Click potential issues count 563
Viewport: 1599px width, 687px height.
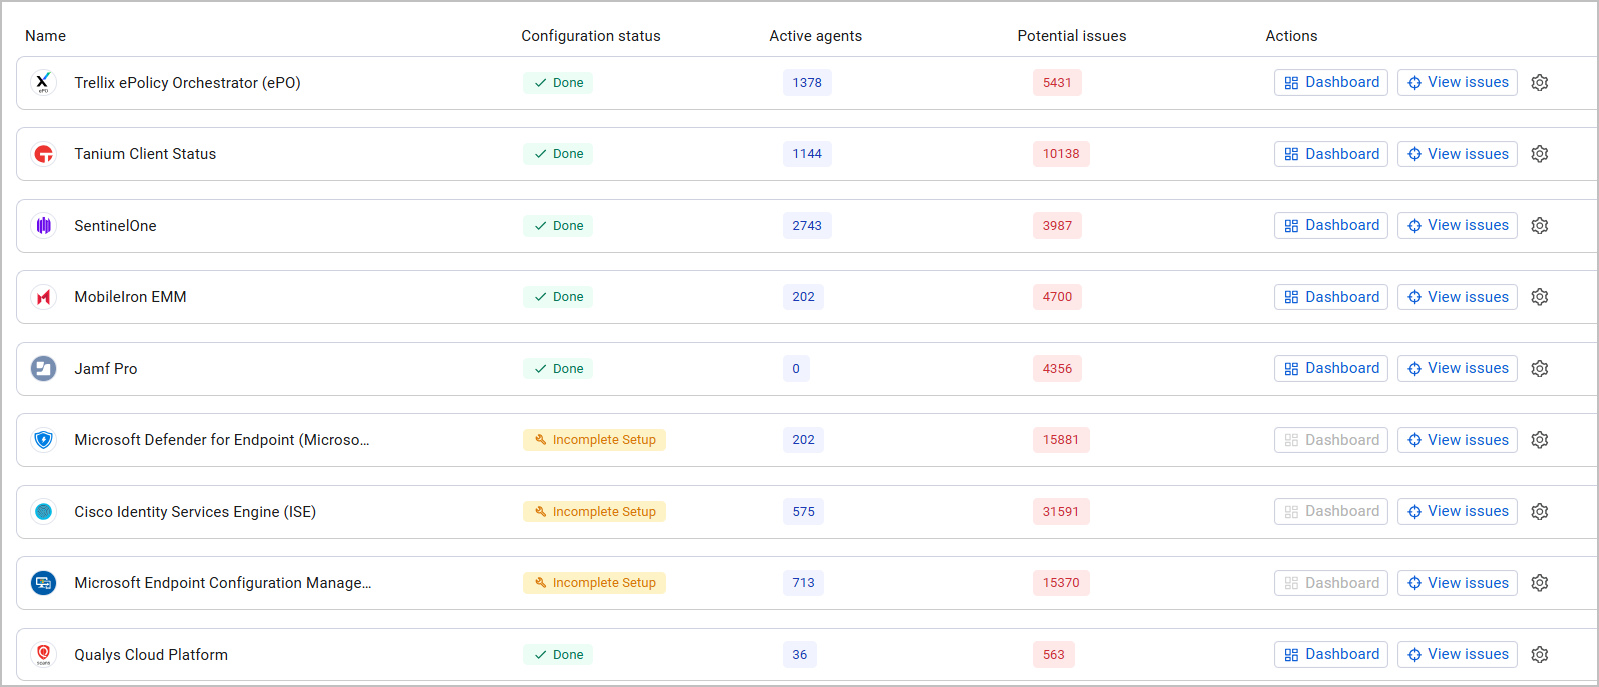tap(1053, 655)
